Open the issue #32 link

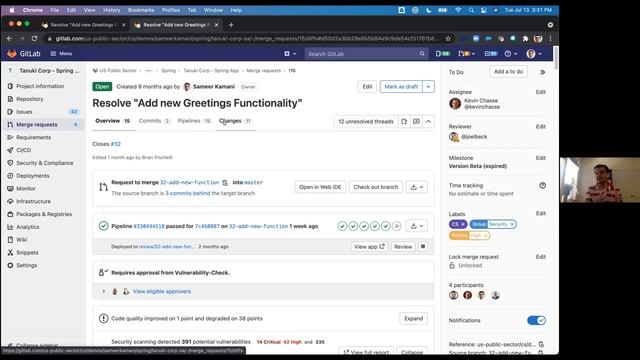116,144
